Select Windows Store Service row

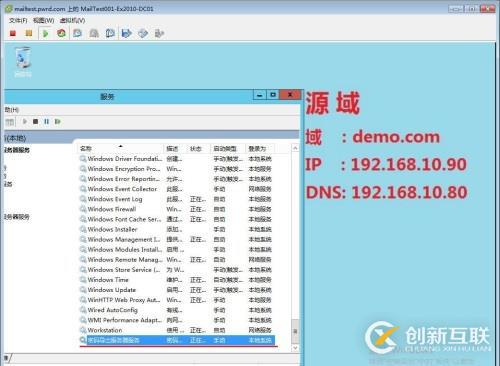pos(176,270)
